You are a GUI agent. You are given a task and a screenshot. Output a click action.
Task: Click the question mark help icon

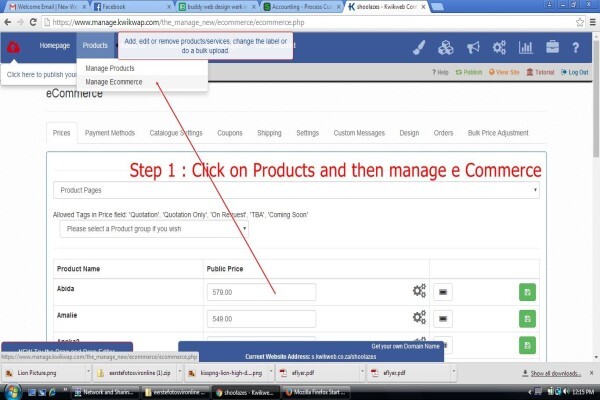[x=576, y=47]
